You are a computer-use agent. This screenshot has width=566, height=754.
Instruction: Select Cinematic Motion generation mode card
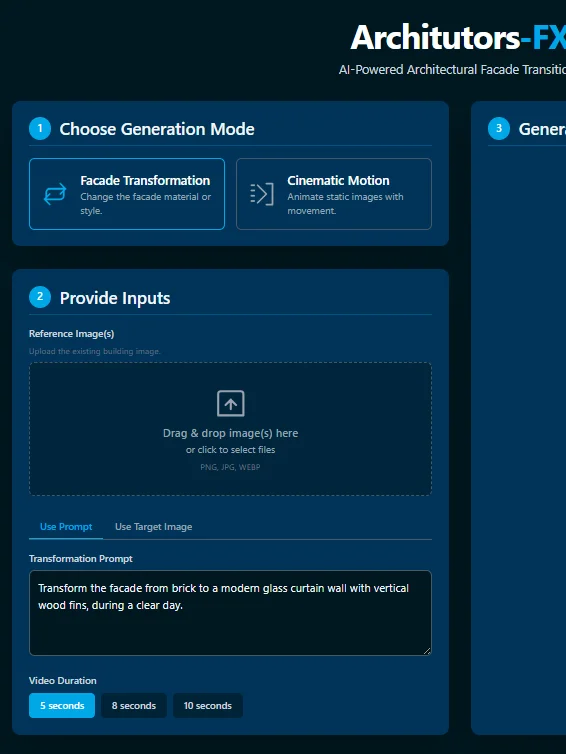(334, 194)
